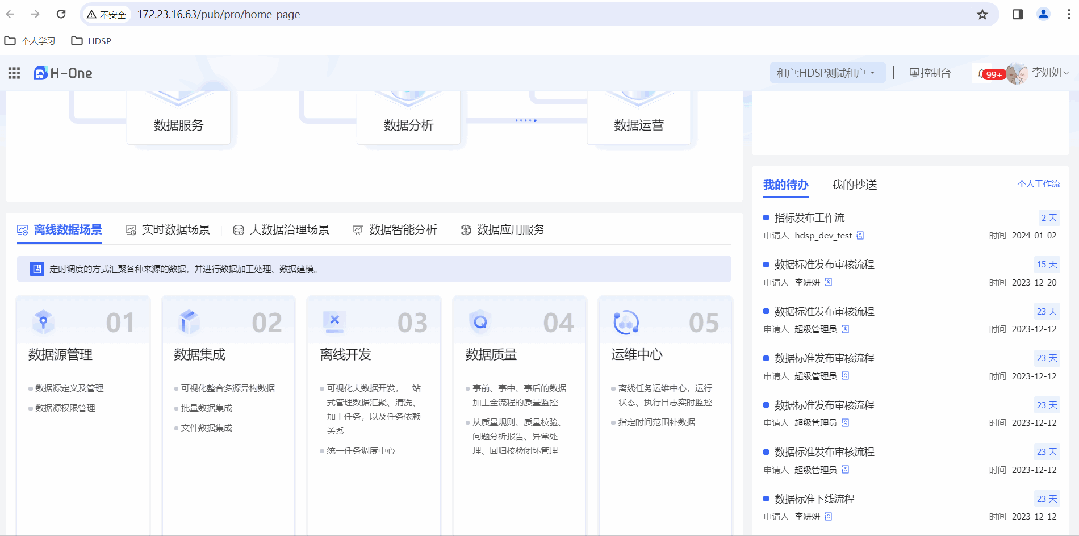Open the 指标发布工作流 todo item

(x=809, y=218)
